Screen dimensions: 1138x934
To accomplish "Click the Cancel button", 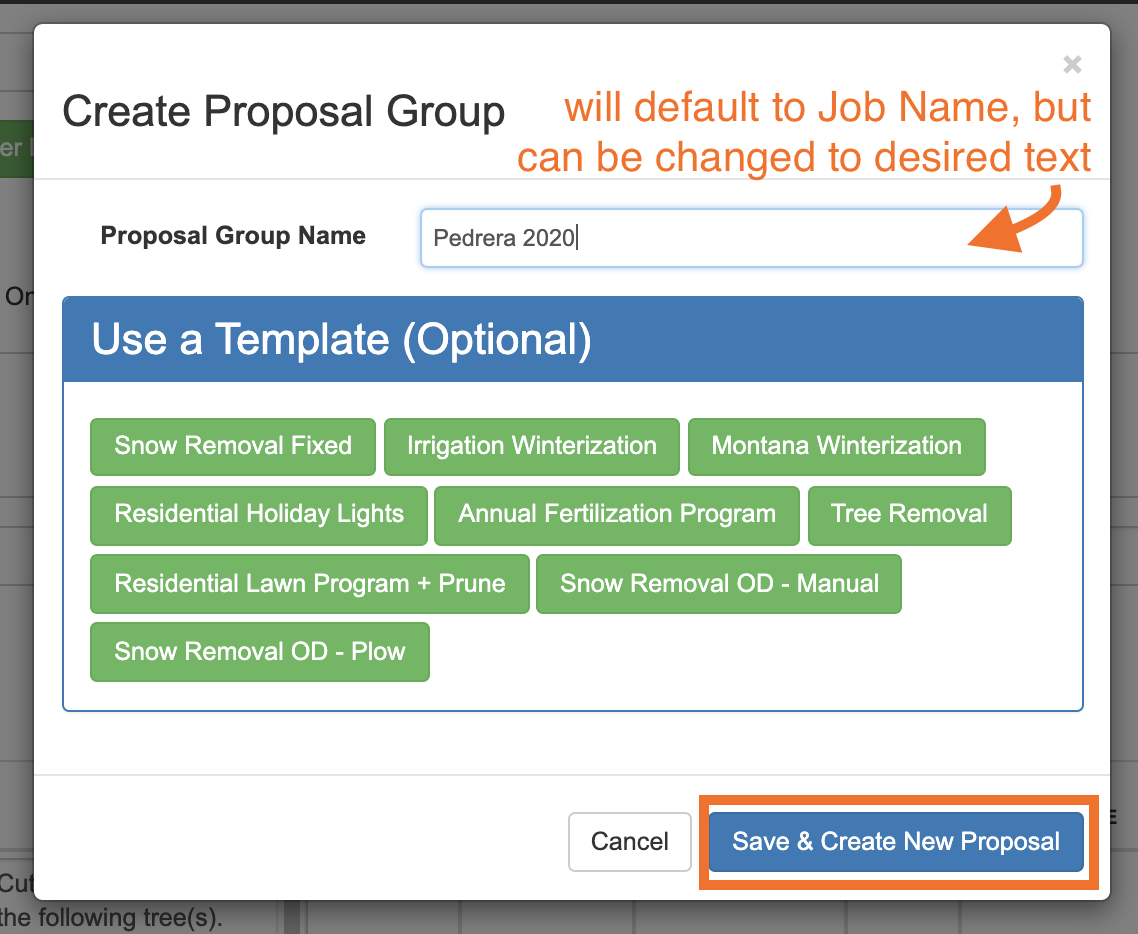I will tap(629, 842).
